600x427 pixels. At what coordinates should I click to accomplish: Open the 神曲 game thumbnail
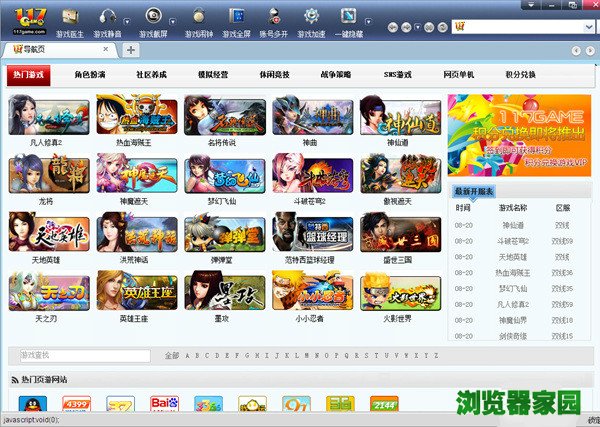(x=313, y=115)
